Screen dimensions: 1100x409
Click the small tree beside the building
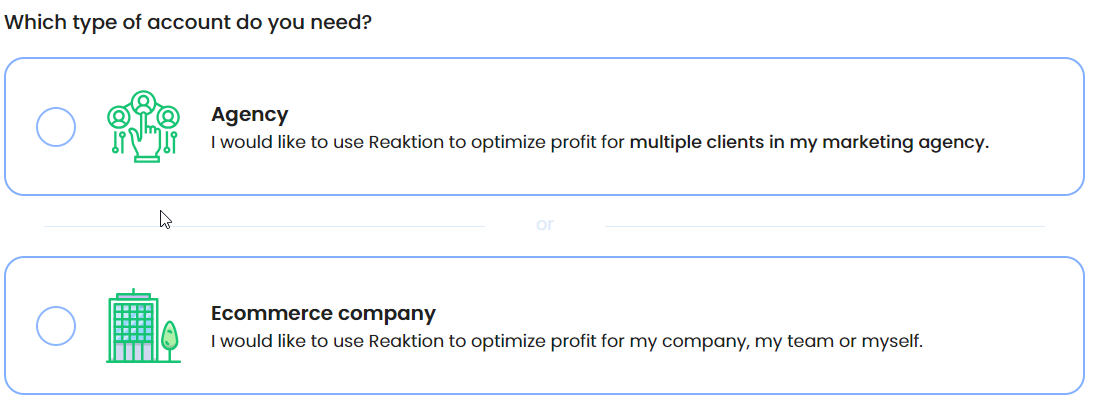coord(169,340)
